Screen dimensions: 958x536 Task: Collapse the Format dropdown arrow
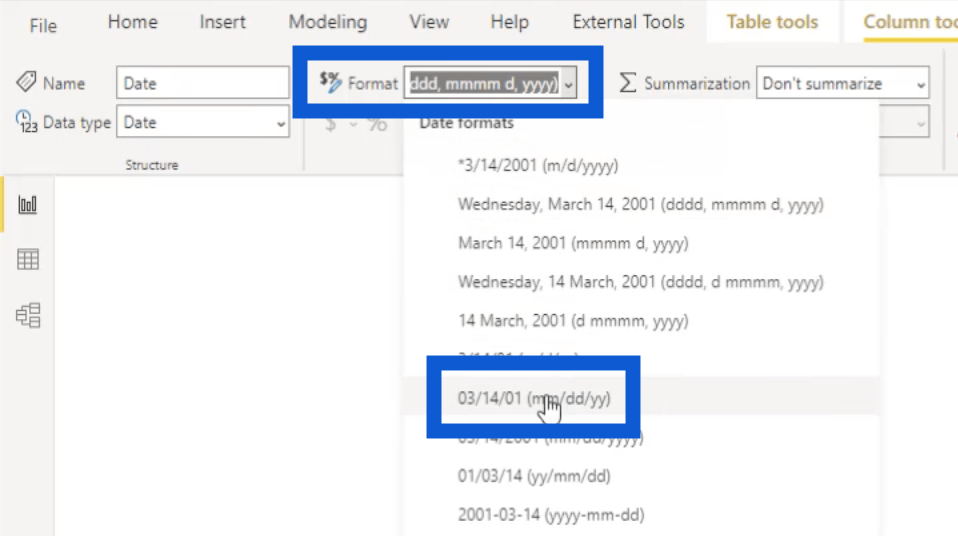[x=569, y=84]
